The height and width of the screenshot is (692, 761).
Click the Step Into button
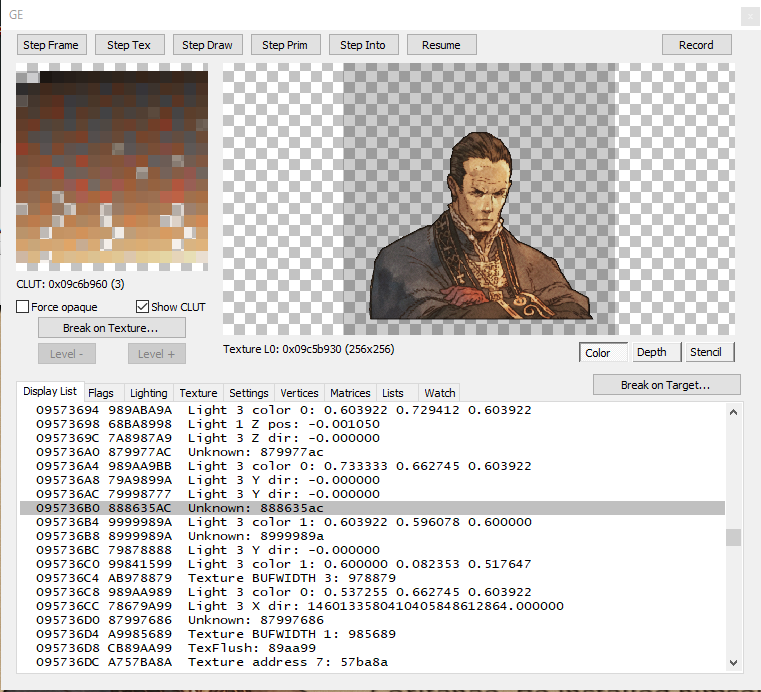click(x=364, y=45)
